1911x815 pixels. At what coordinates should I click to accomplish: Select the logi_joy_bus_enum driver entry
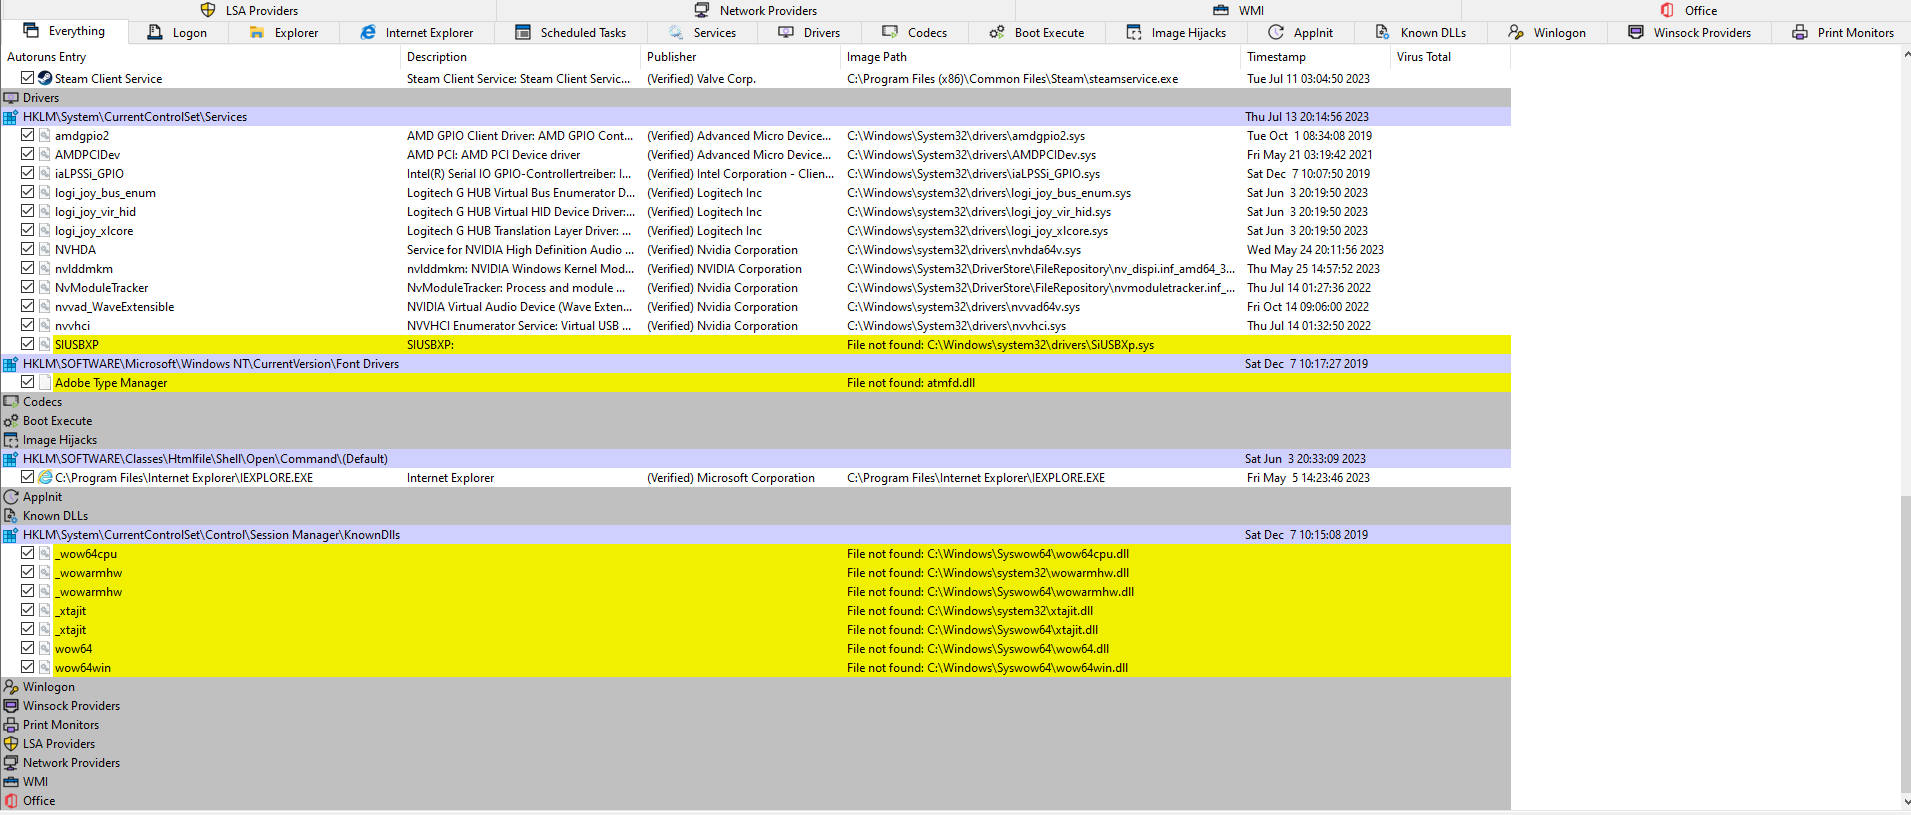tap(755, 193)
